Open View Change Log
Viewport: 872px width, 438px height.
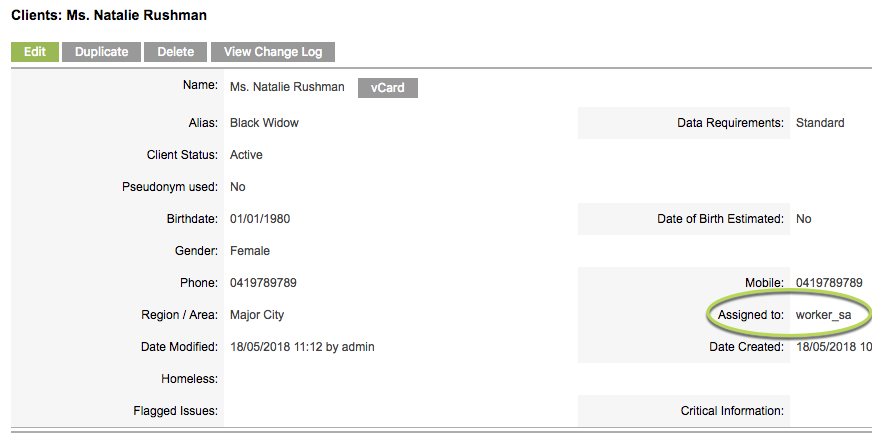(273, 52)
